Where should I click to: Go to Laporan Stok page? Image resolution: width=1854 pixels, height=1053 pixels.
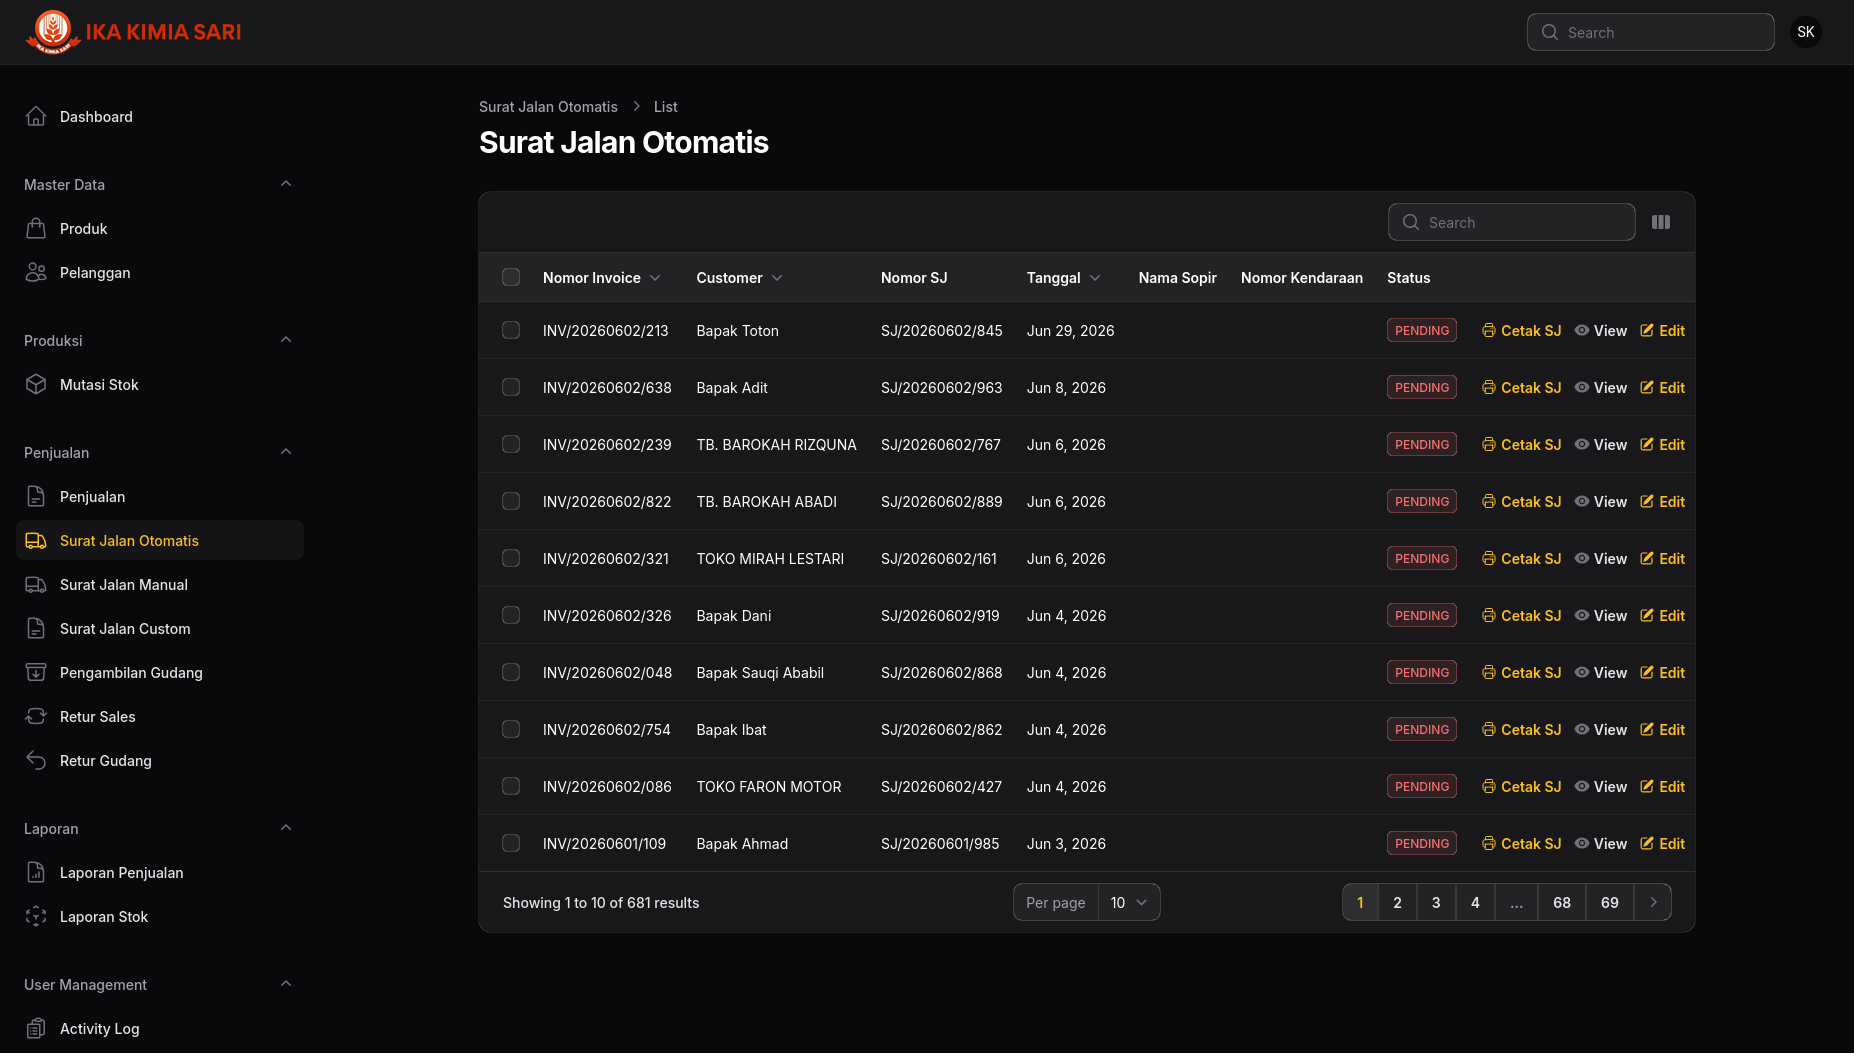click(x=160, y=916)
